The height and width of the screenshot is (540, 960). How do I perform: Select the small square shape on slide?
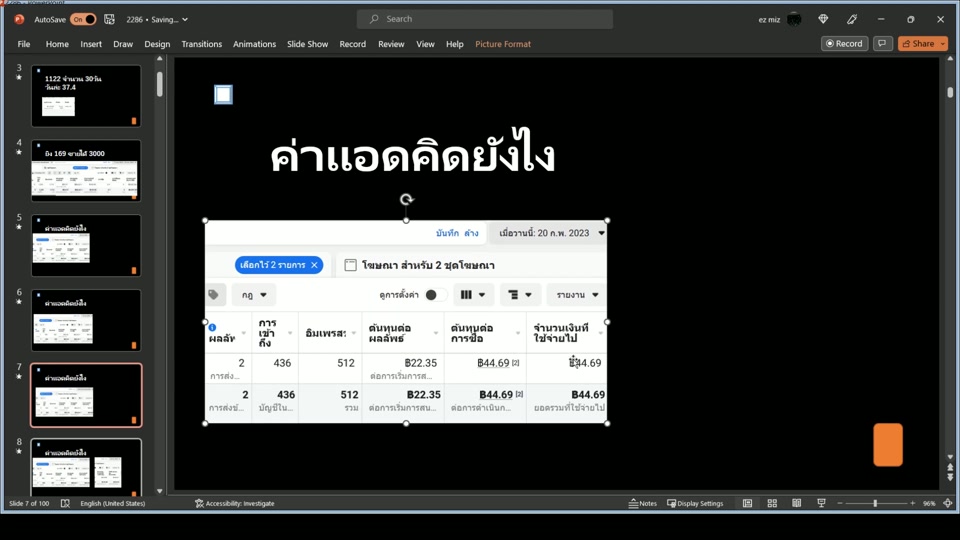[x=223, y=94]
